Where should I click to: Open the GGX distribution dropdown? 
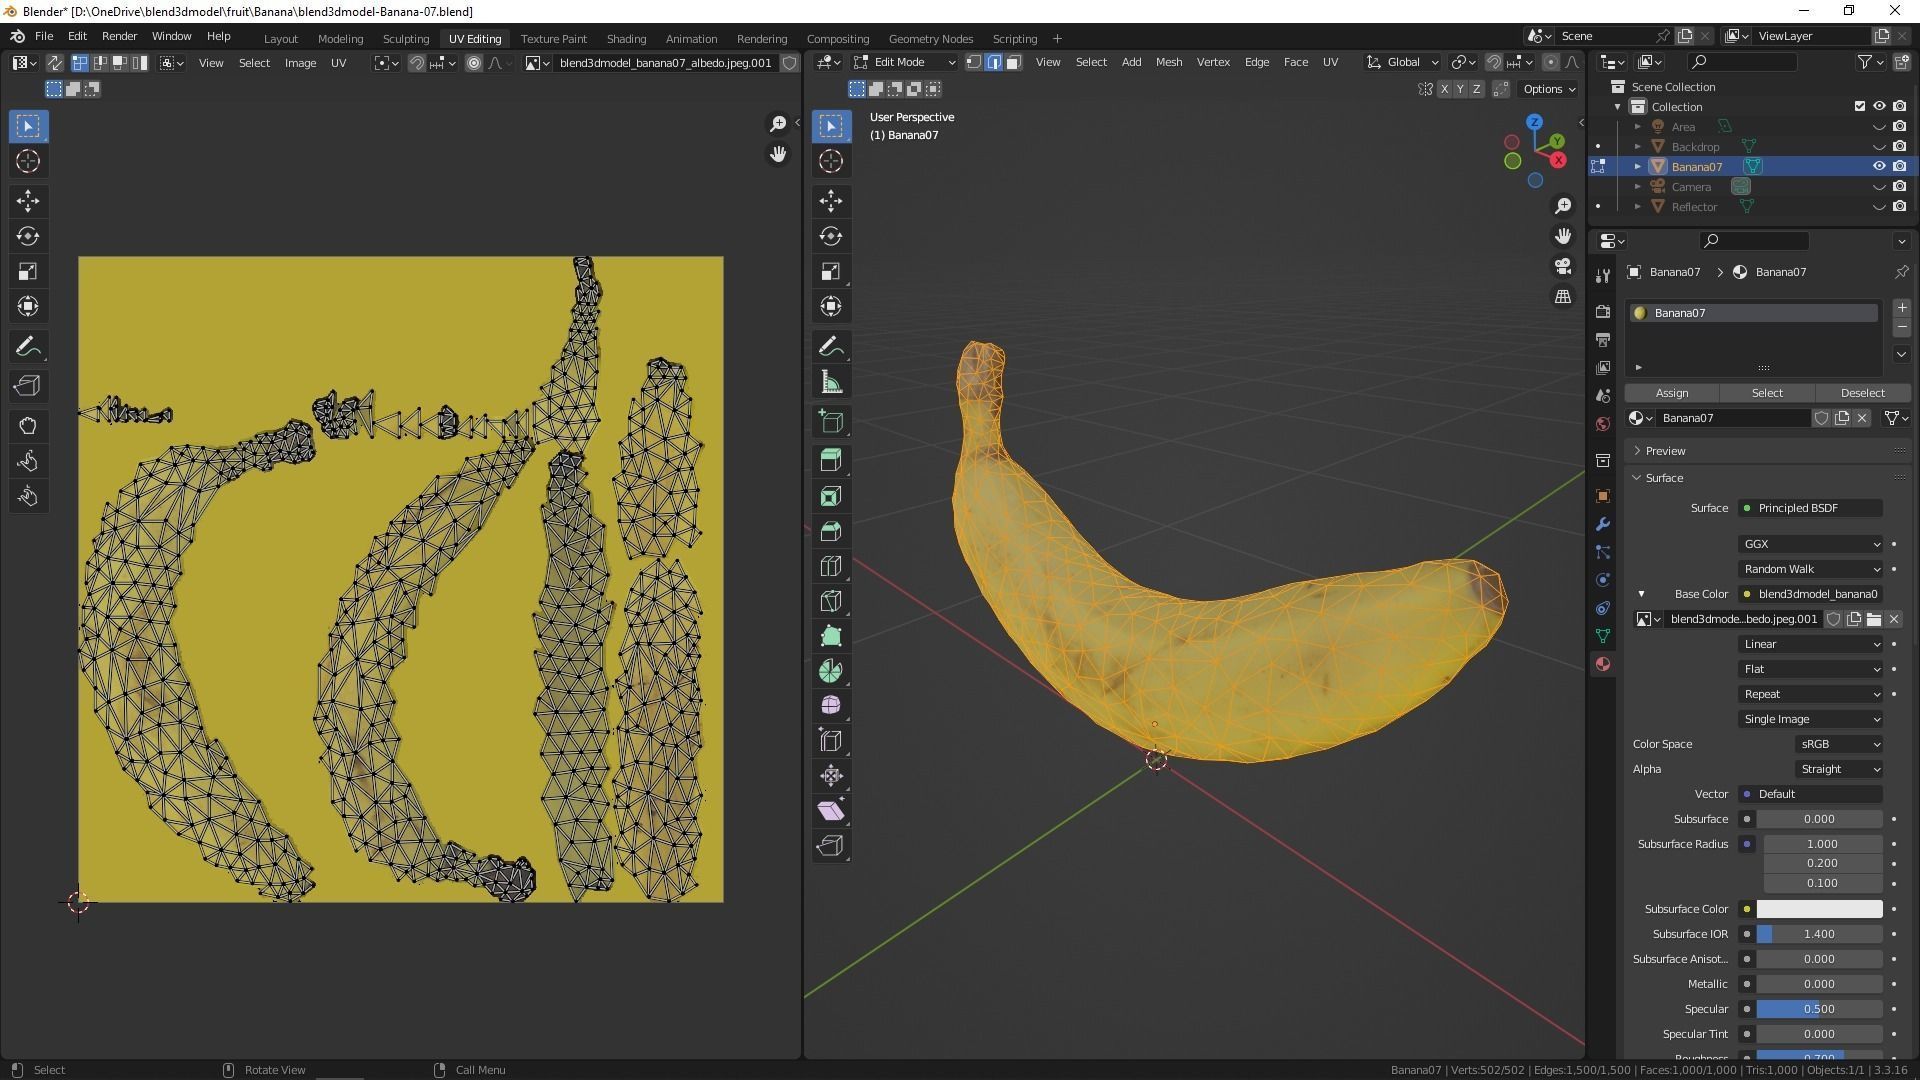pos(1811,544)
